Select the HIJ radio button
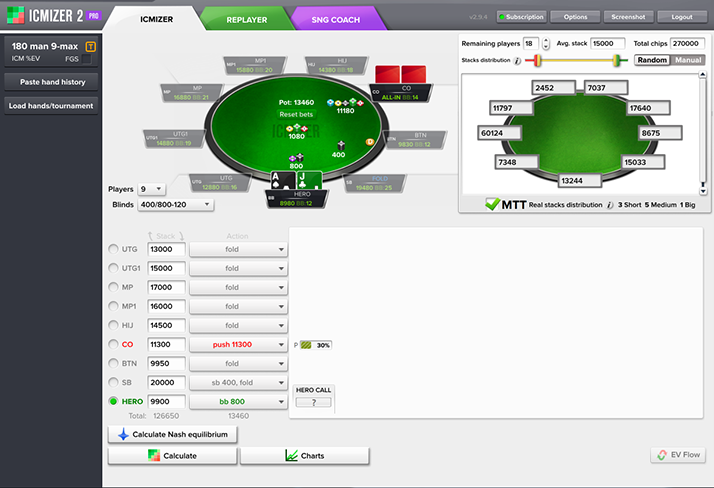Viewport: 714px width, 488px height. point(113,325)
